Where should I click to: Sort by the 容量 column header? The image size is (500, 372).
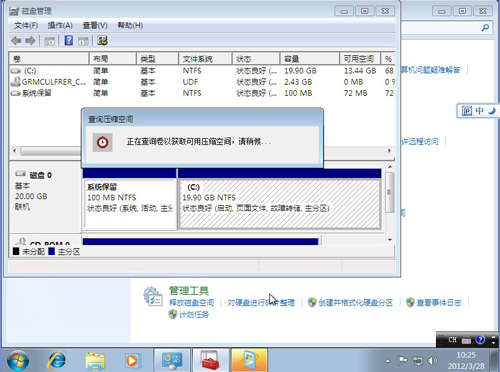pos(310,59)
